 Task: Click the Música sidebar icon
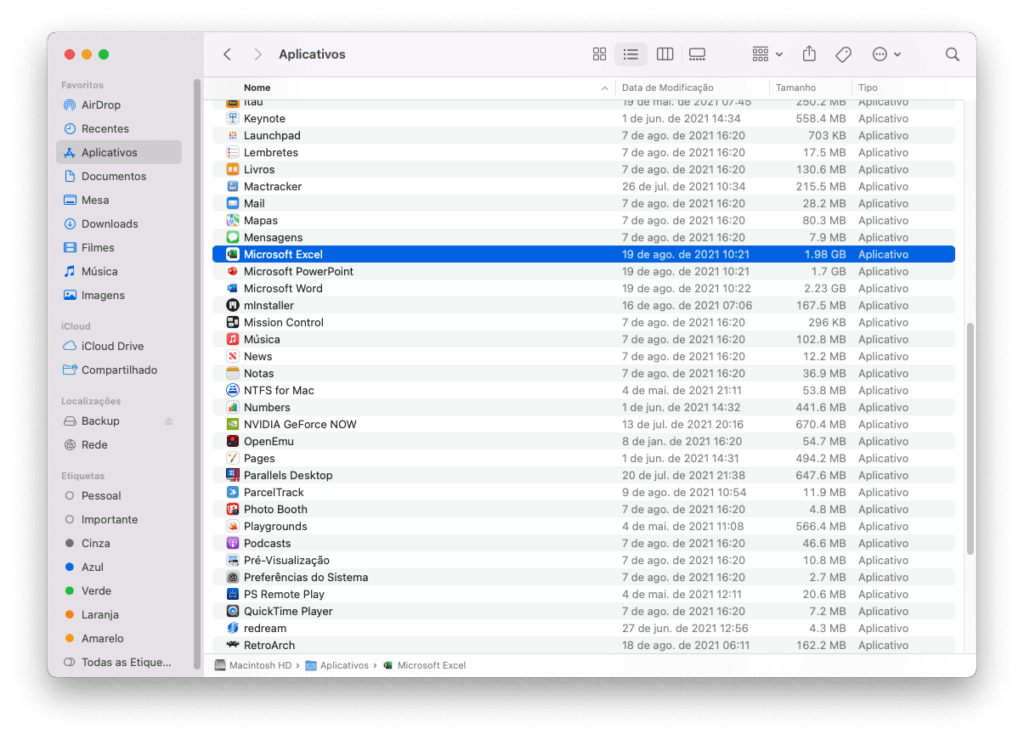click(70, 271)
